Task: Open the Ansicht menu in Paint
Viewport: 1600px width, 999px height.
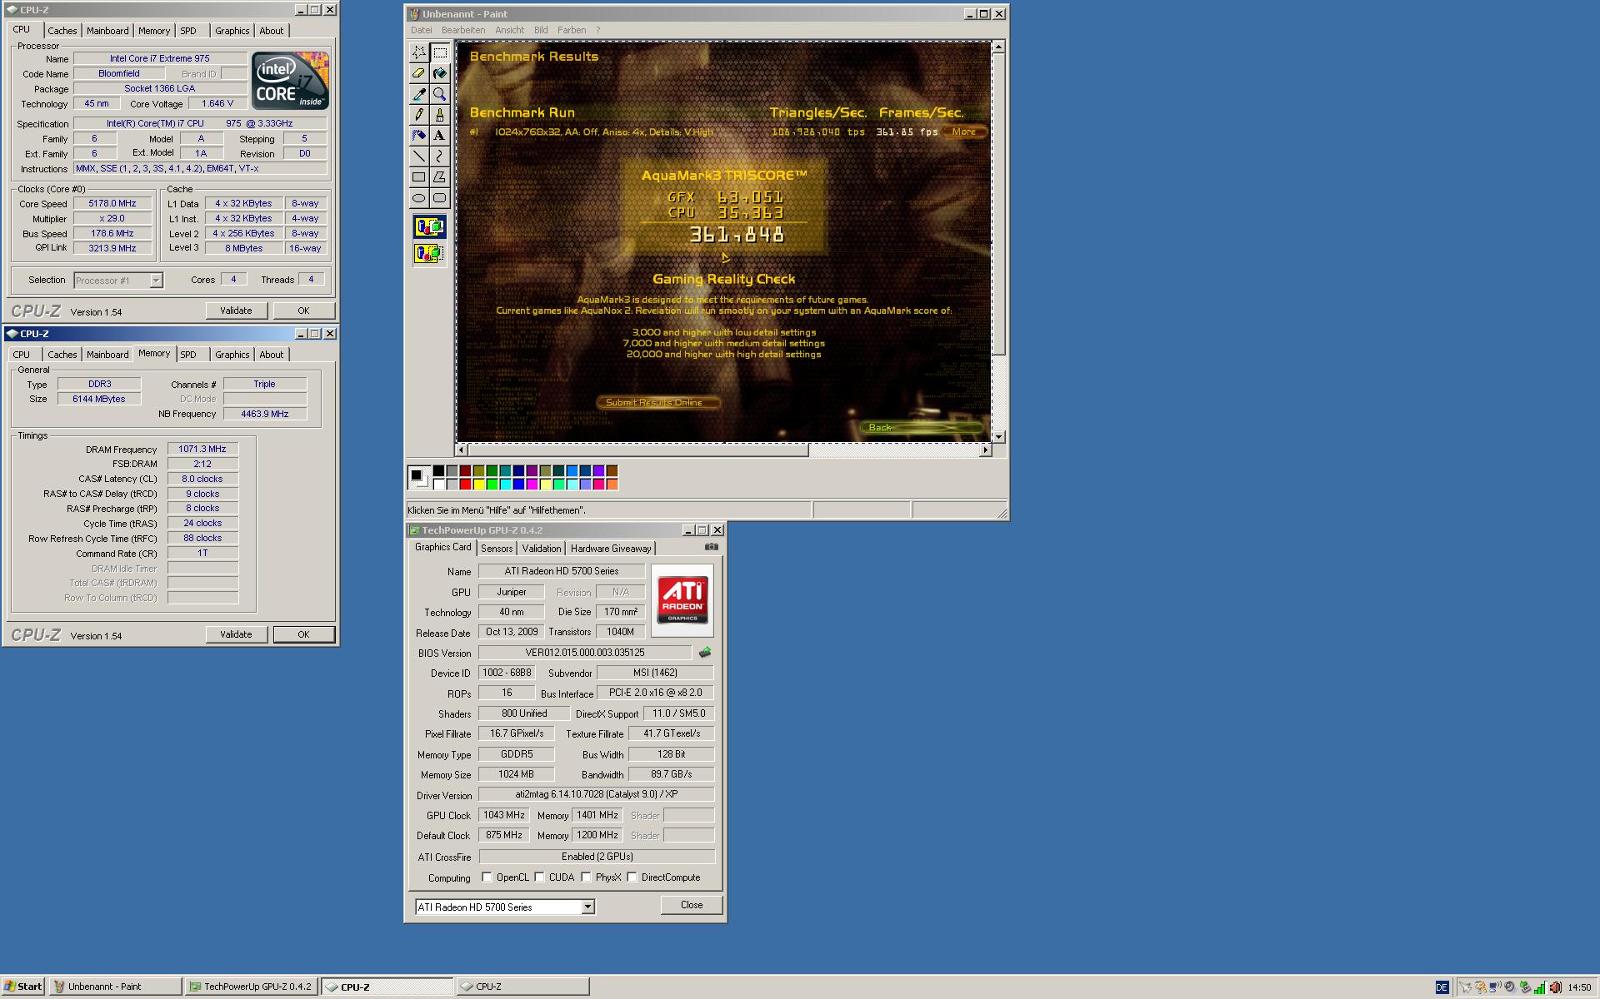Action: pyautogui.click(x=509, y=30)
